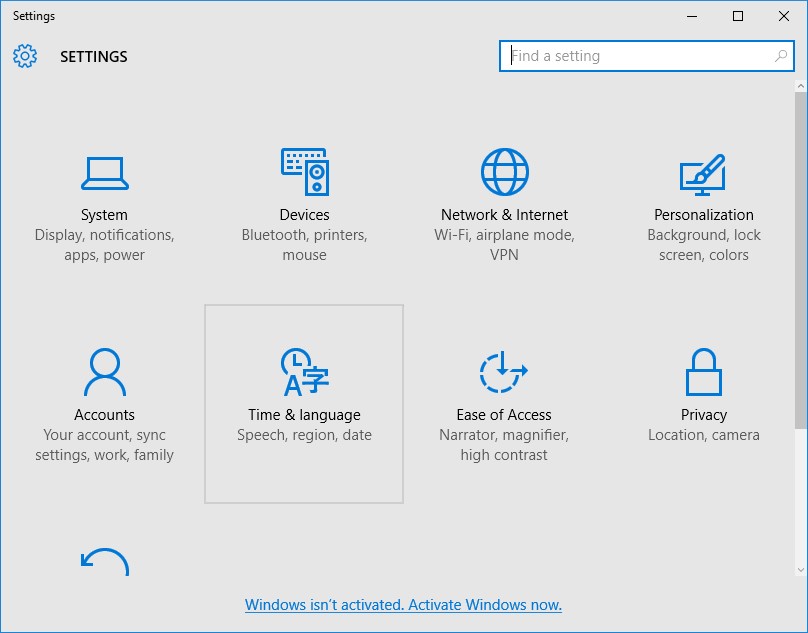Click the 'Accounts' title text
The height and width of the screenshot is (633, 808).
click(105, 414)
